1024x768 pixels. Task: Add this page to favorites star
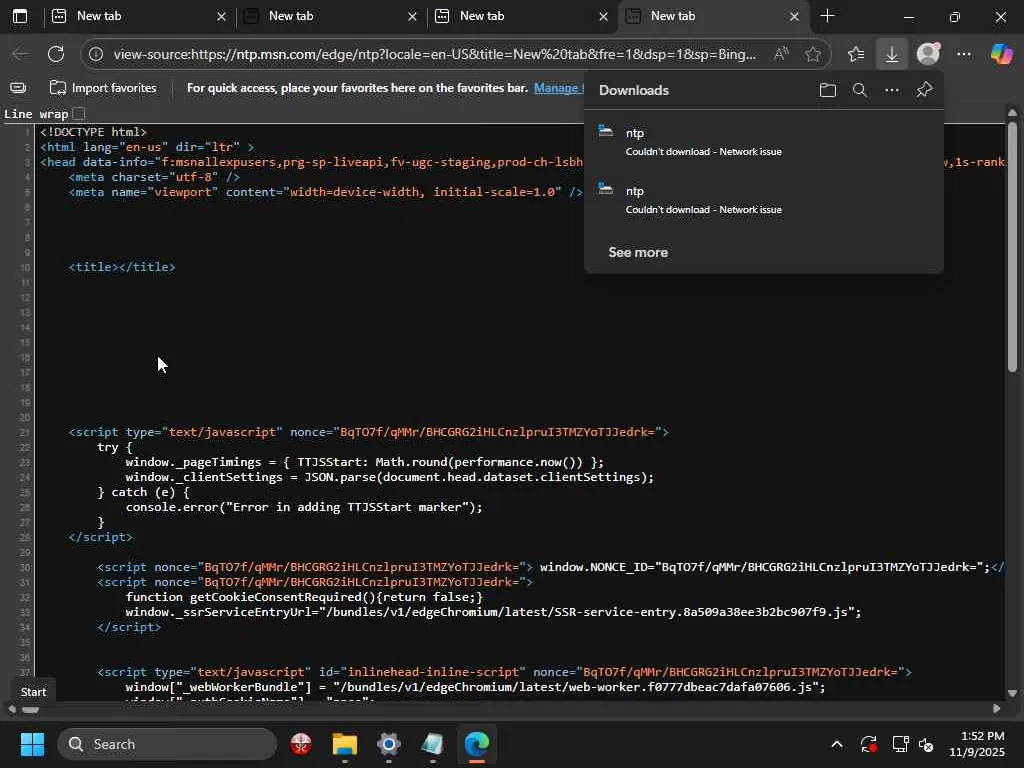click(812, 54)
